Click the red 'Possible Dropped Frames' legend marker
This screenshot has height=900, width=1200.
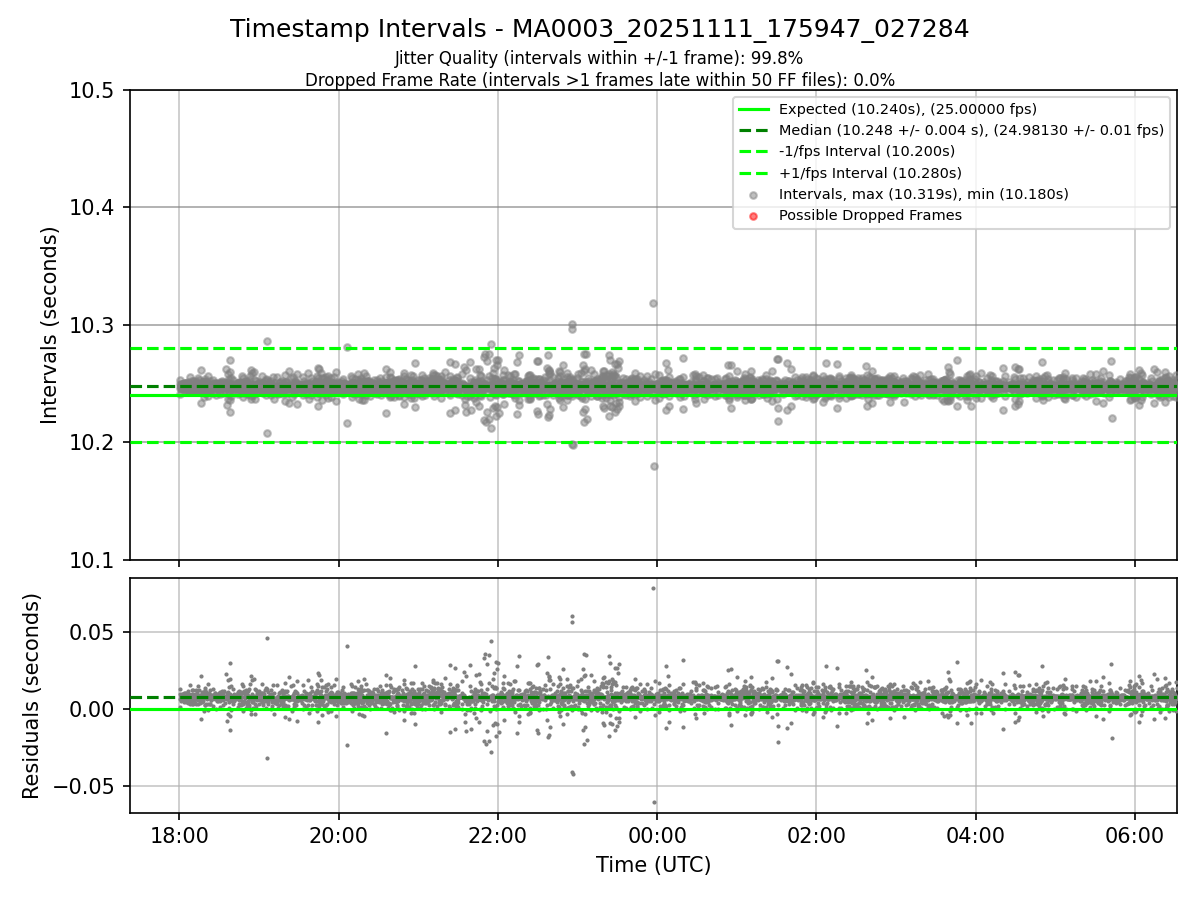(x=754, y=216)
